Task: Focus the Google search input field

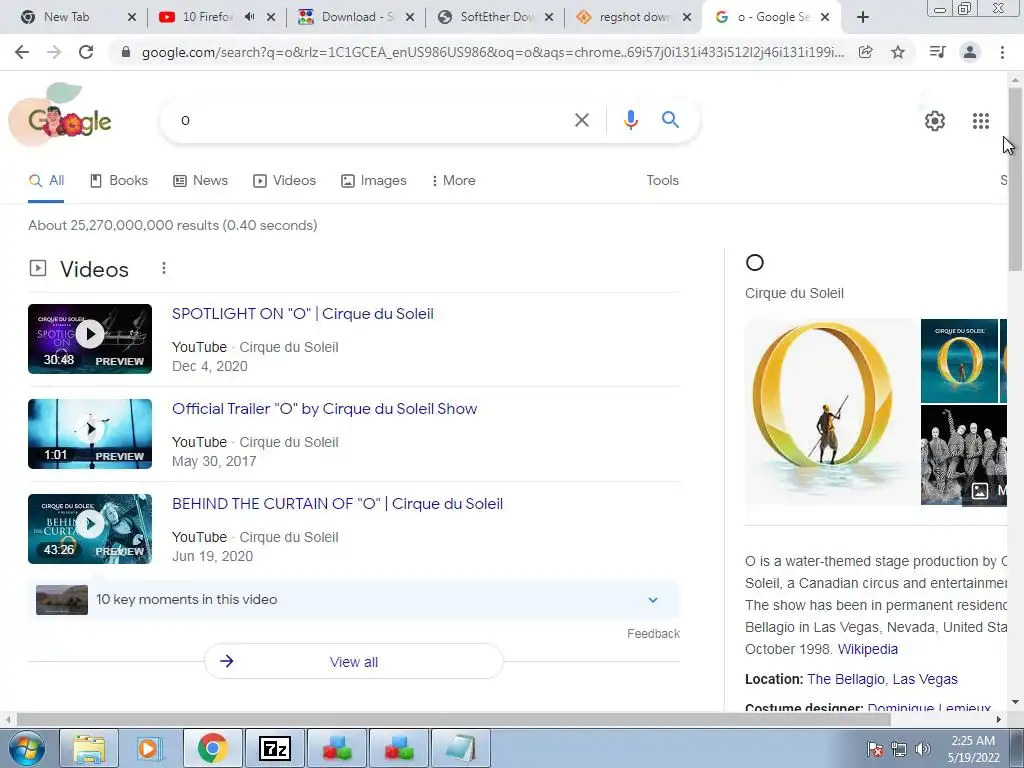Action: click(372, 120)
